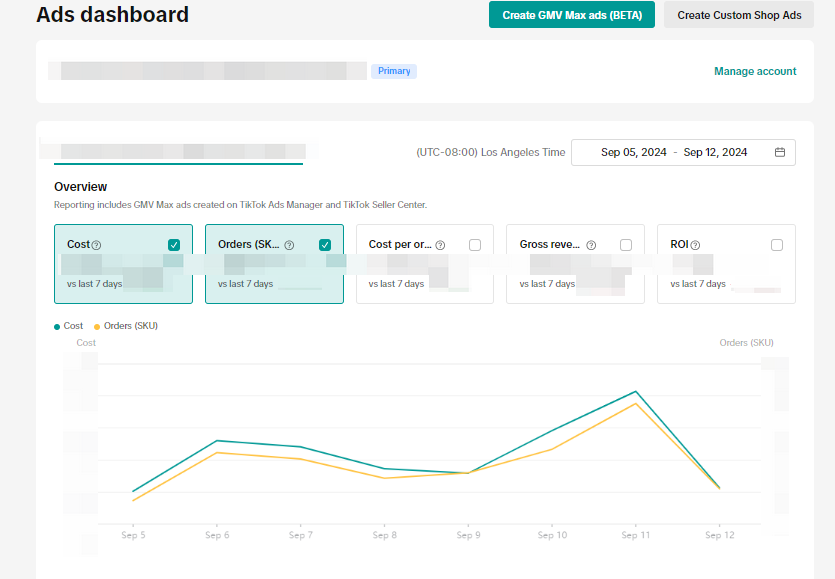Screen dimensions: 835x579
Task: Open the Manage account link
Action: [755, 71]
